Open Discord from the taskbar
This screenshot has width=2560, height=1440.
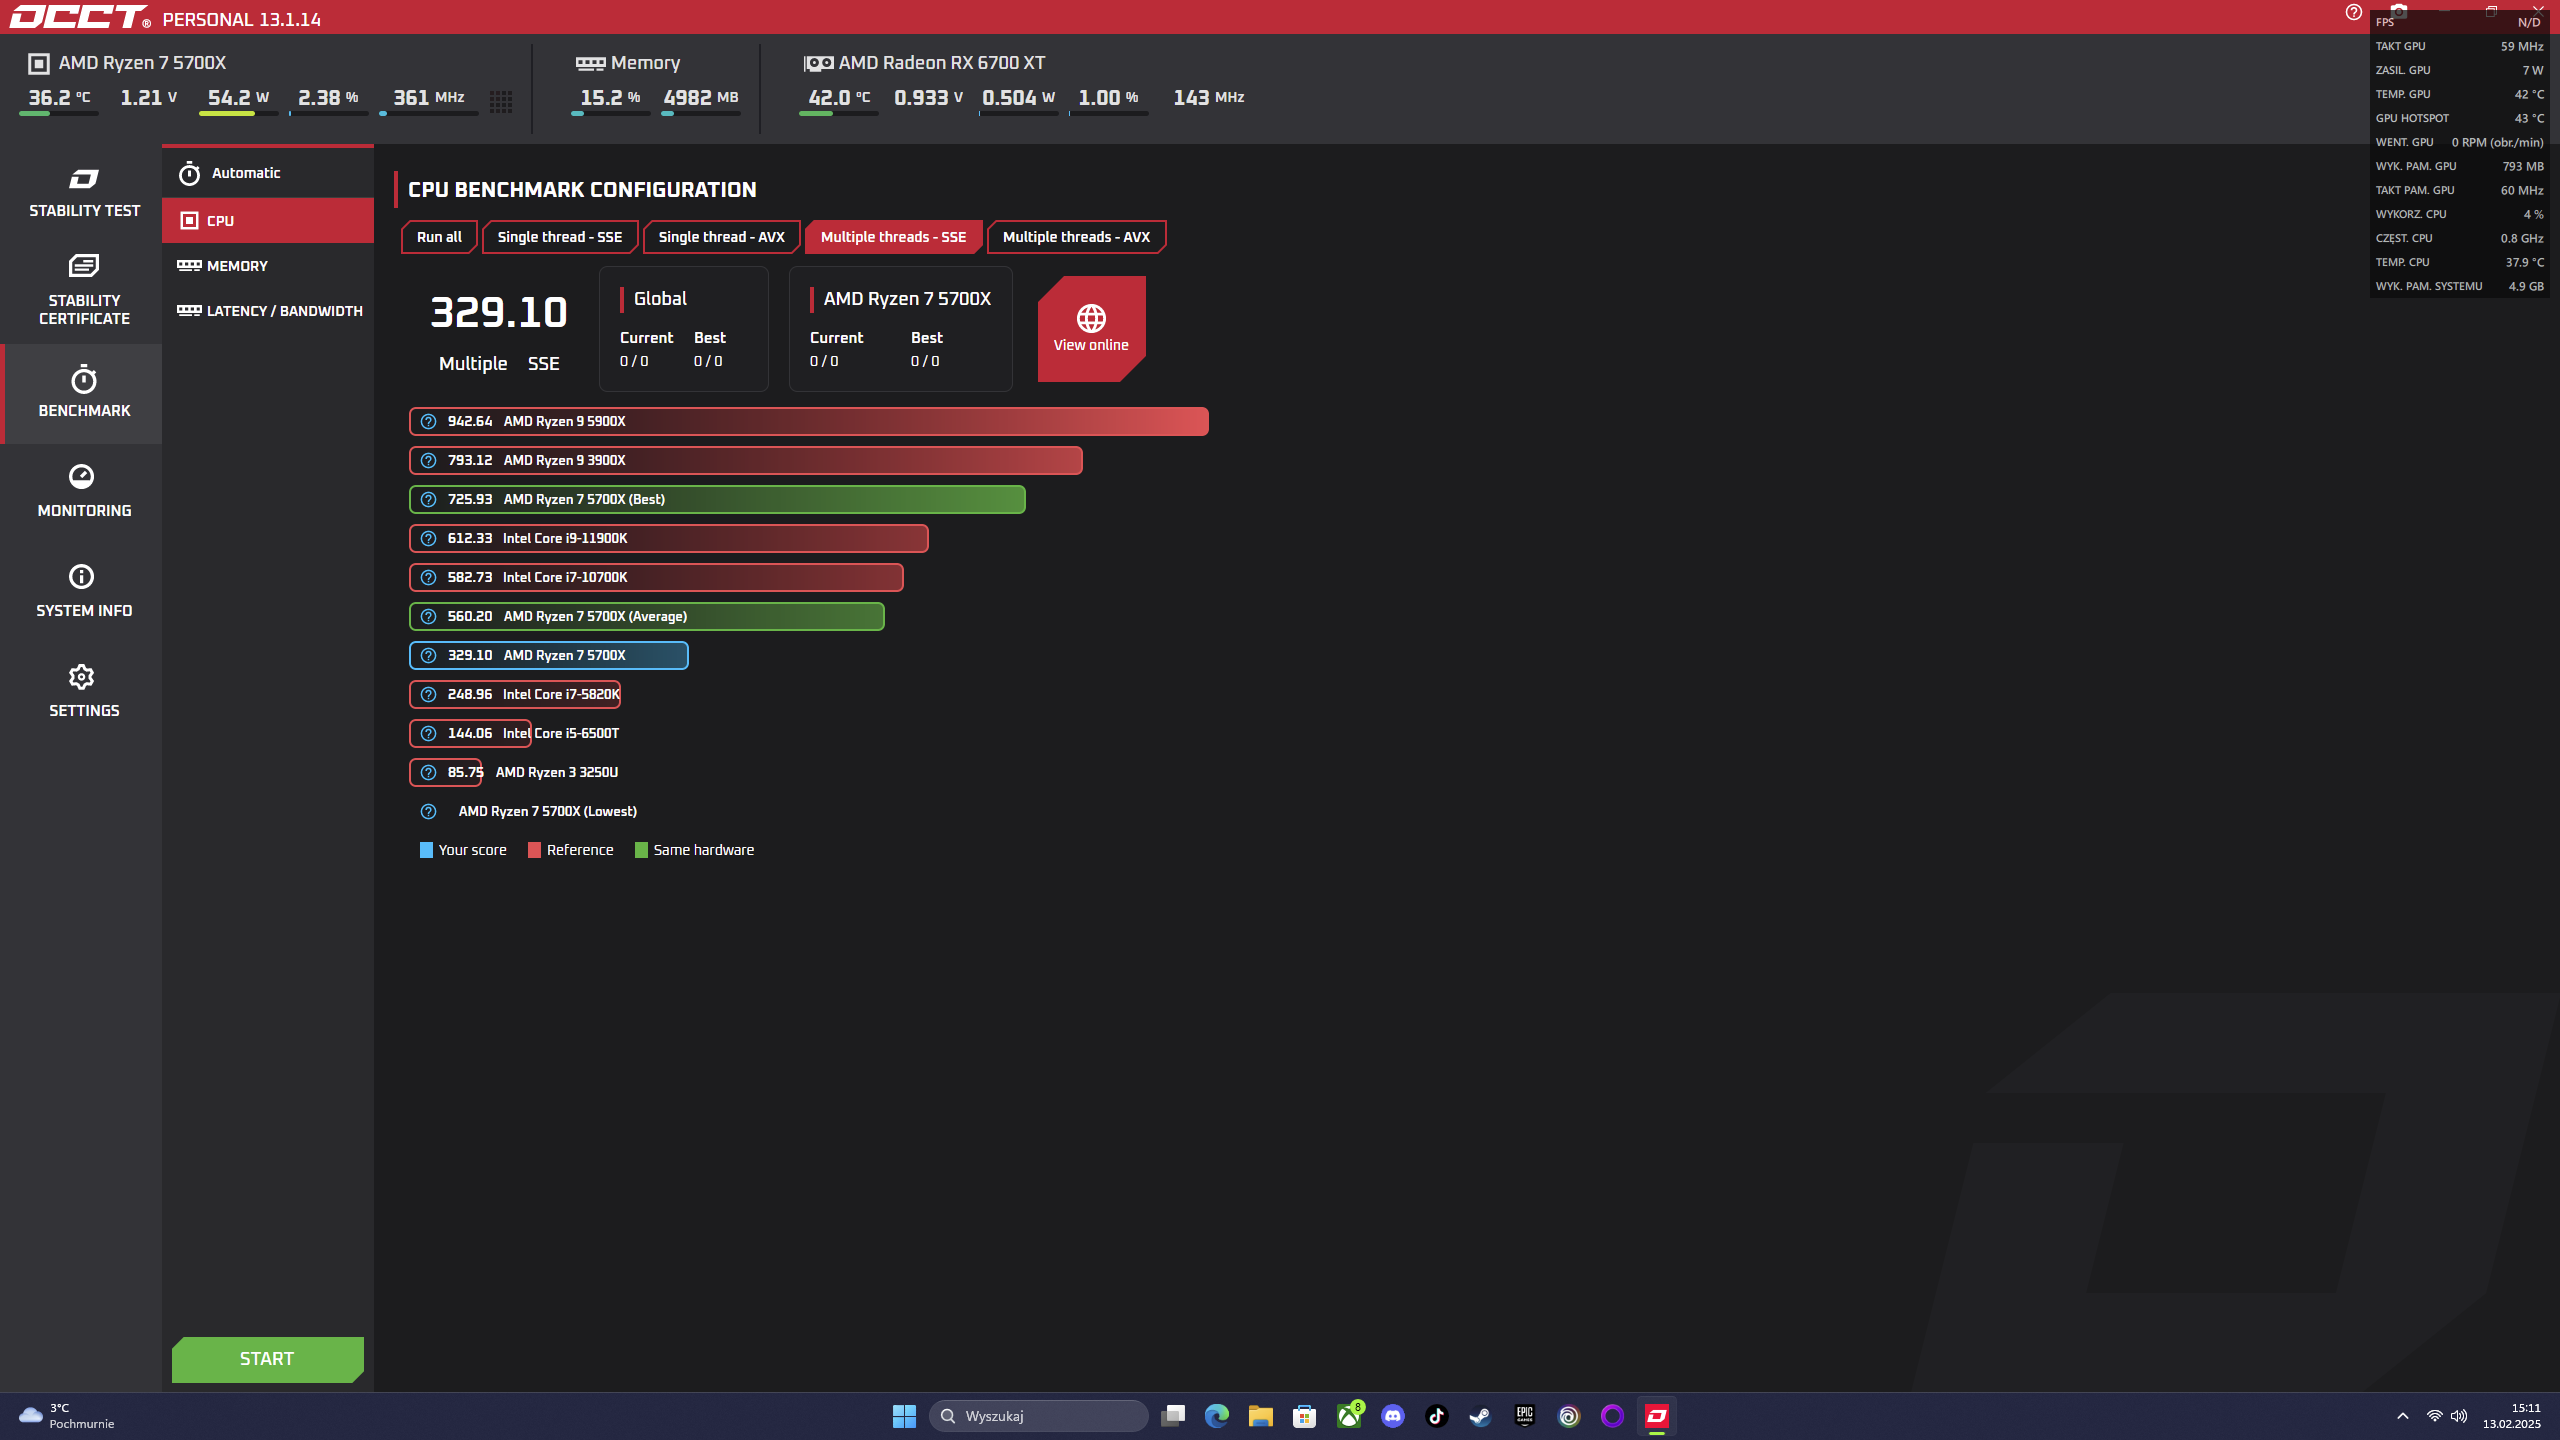1392,1416
